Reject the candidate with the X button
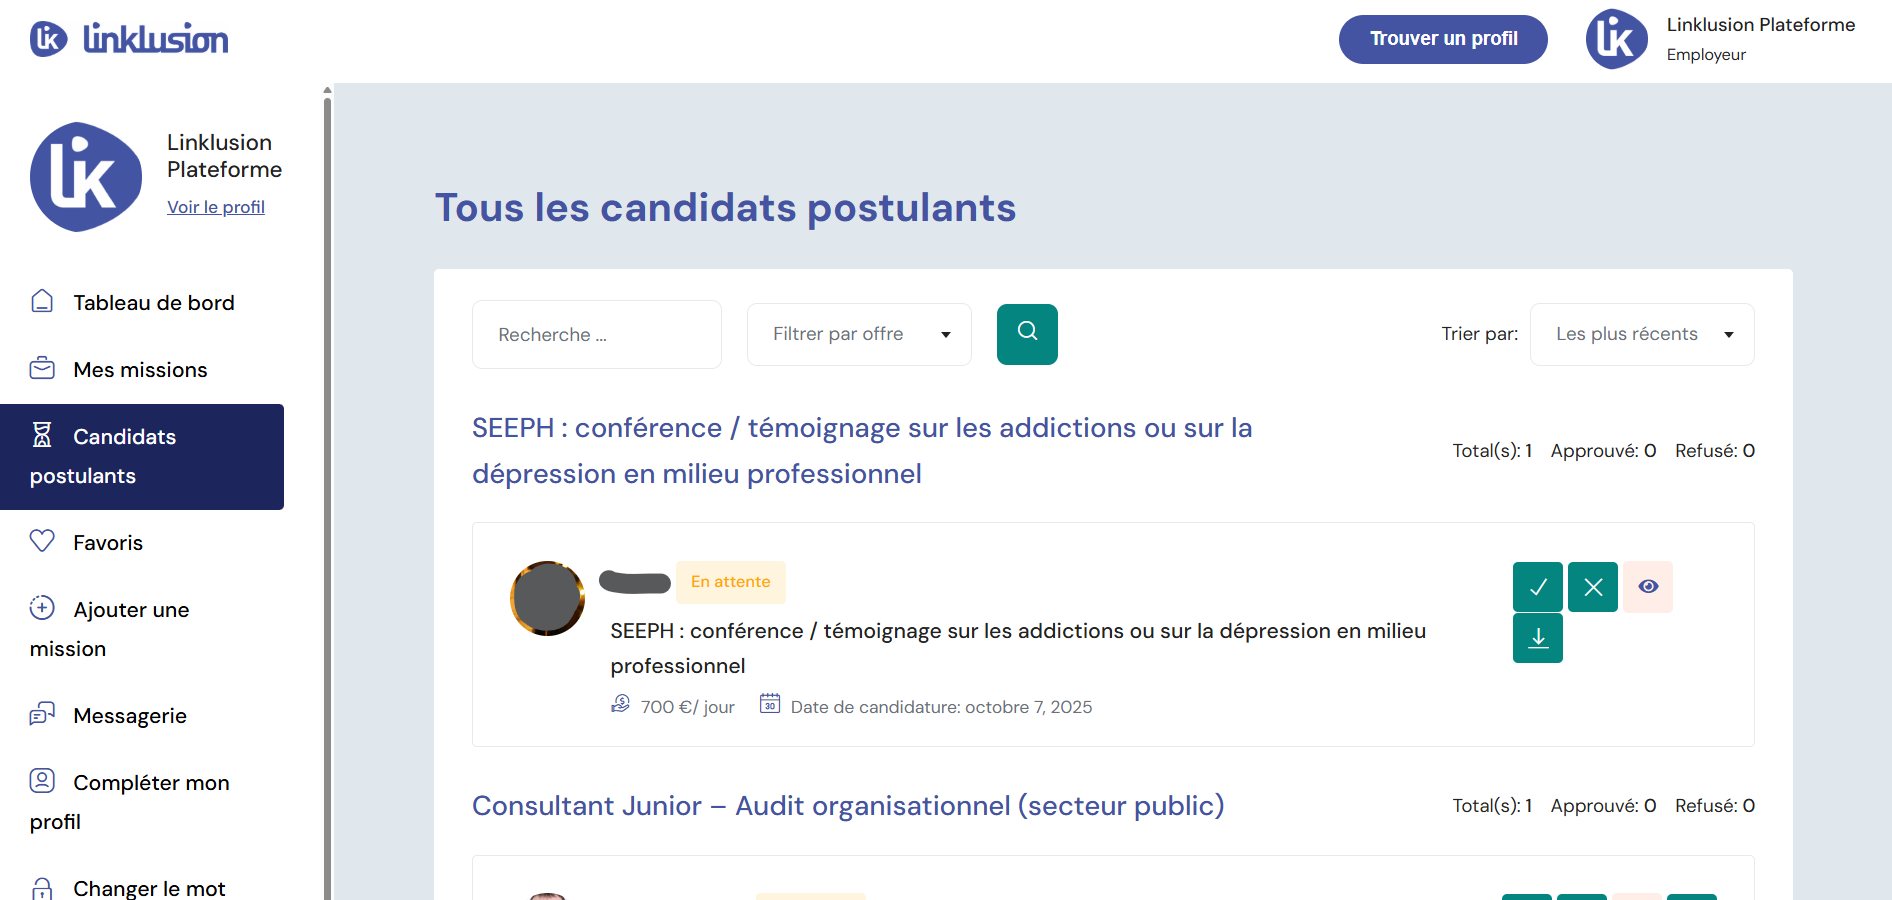This screenshot has height=900, width=1892. point(1592,587)
